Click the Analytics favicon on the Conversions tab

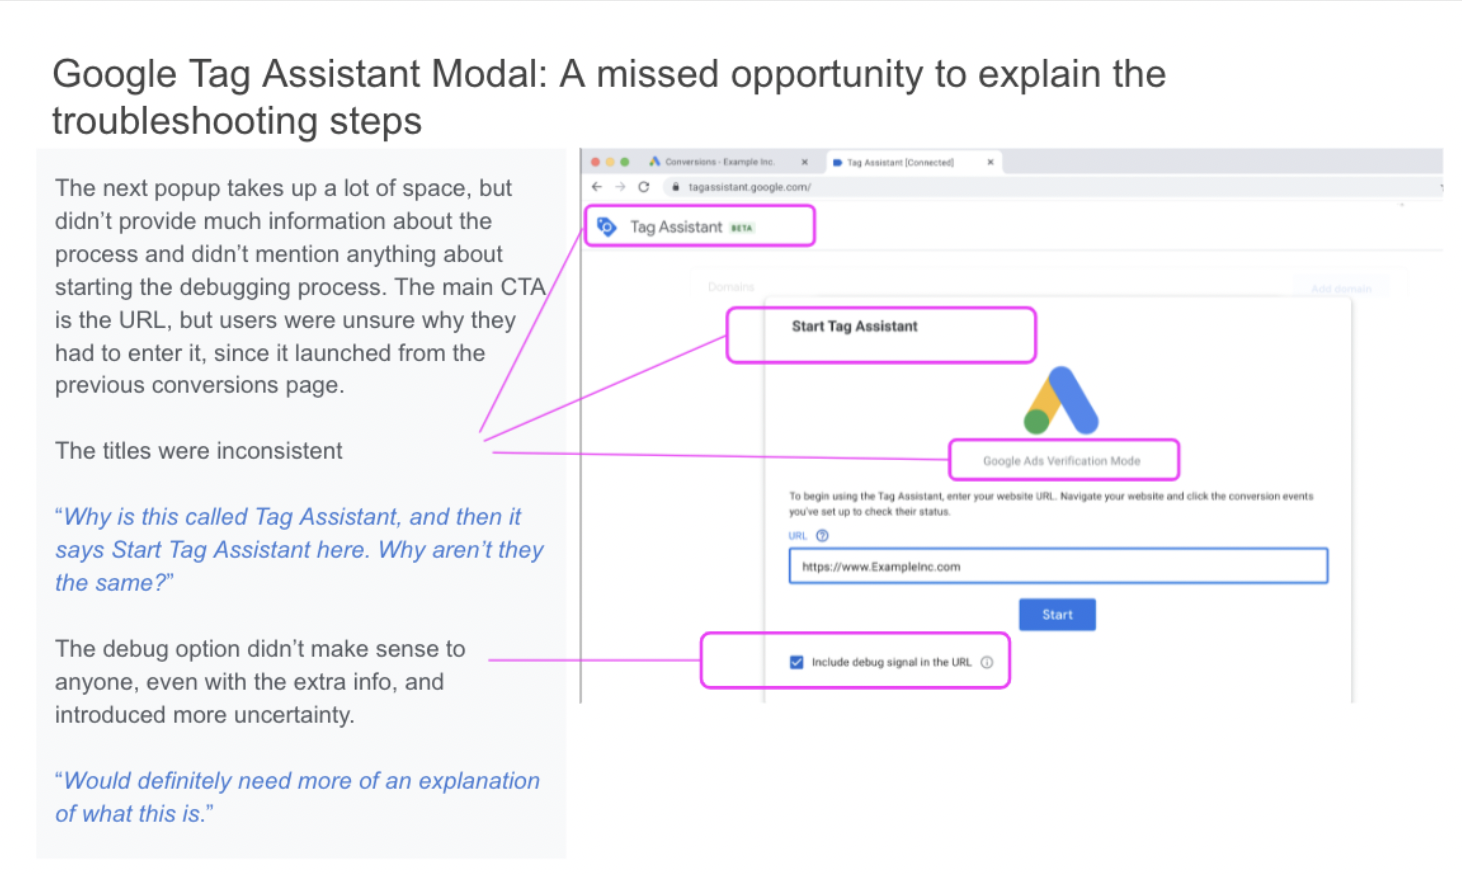654,162
